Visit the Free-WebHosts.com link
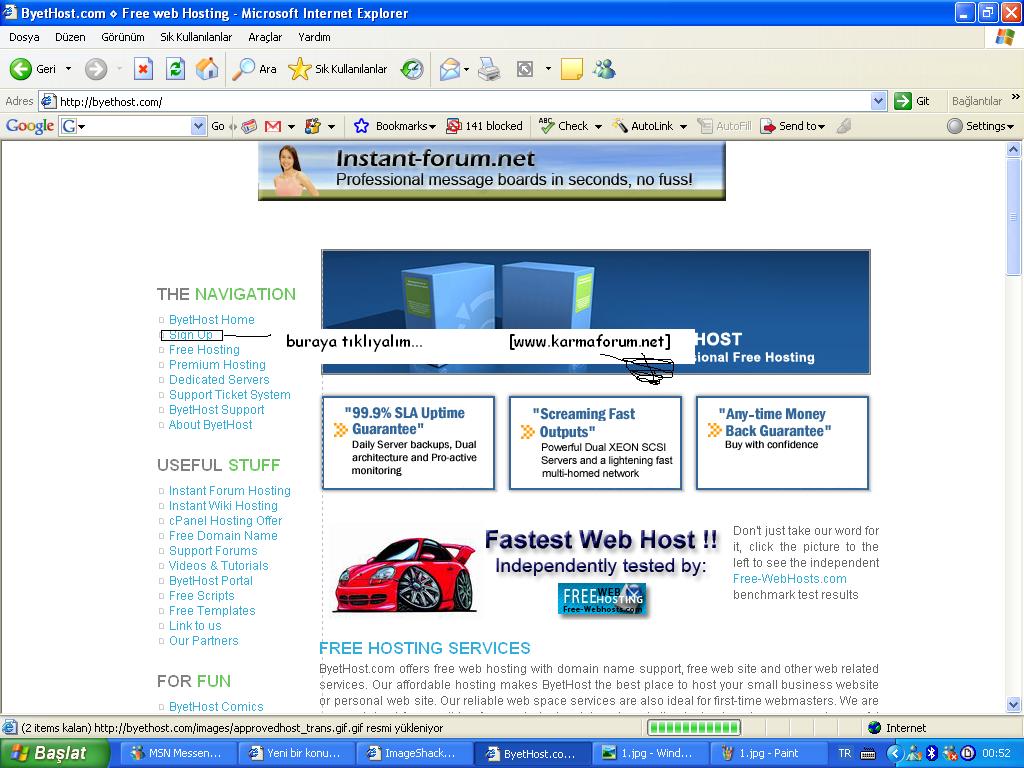Screen dimensions: 1024x768 tap(790, 579)
